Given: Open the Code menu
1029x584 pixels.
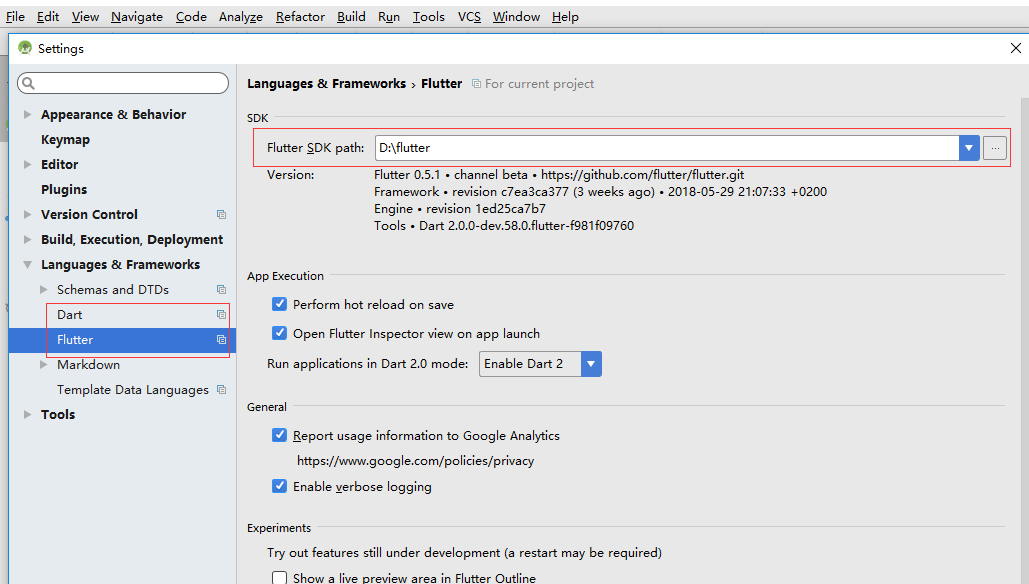Looking at the screenshot, I should point(191,16).
